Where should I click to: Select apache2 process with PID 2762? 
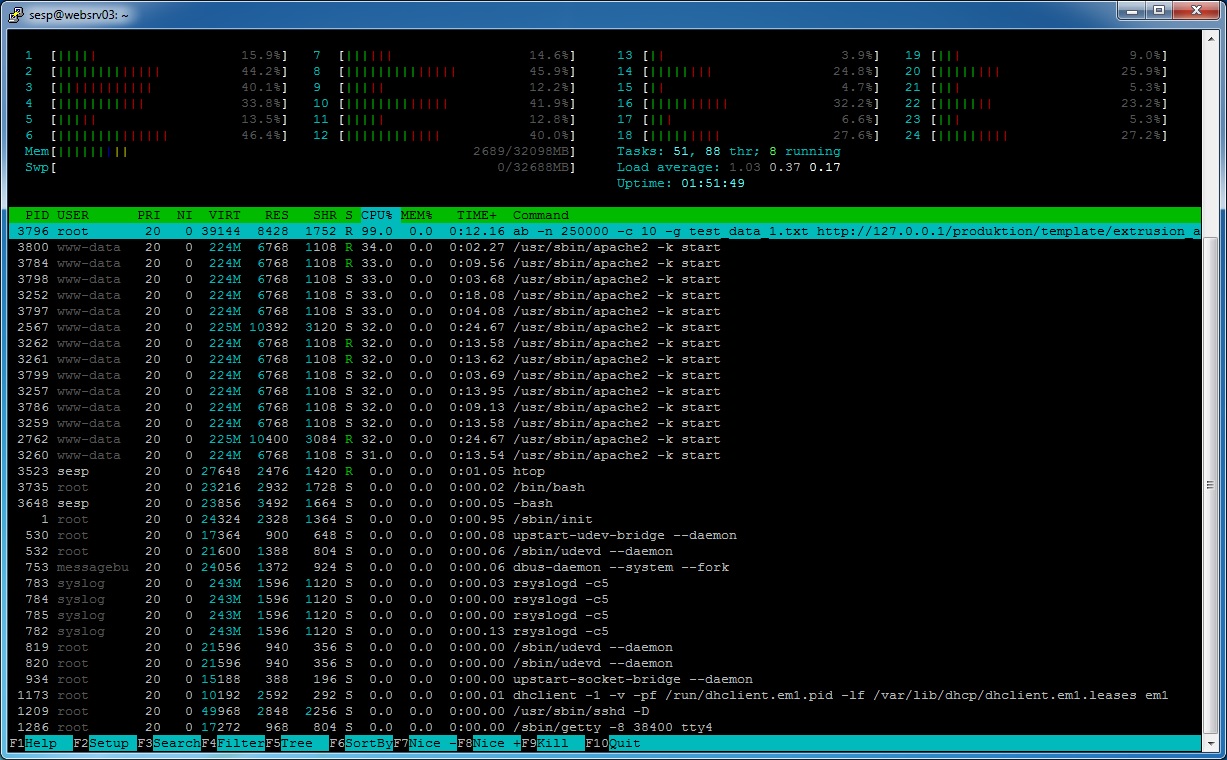(x=604, y=439)
